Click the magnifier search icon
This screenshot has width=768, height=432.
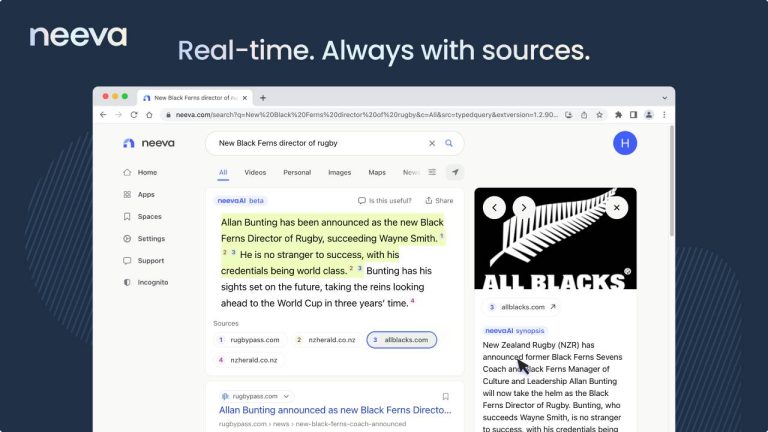[449, 143]
